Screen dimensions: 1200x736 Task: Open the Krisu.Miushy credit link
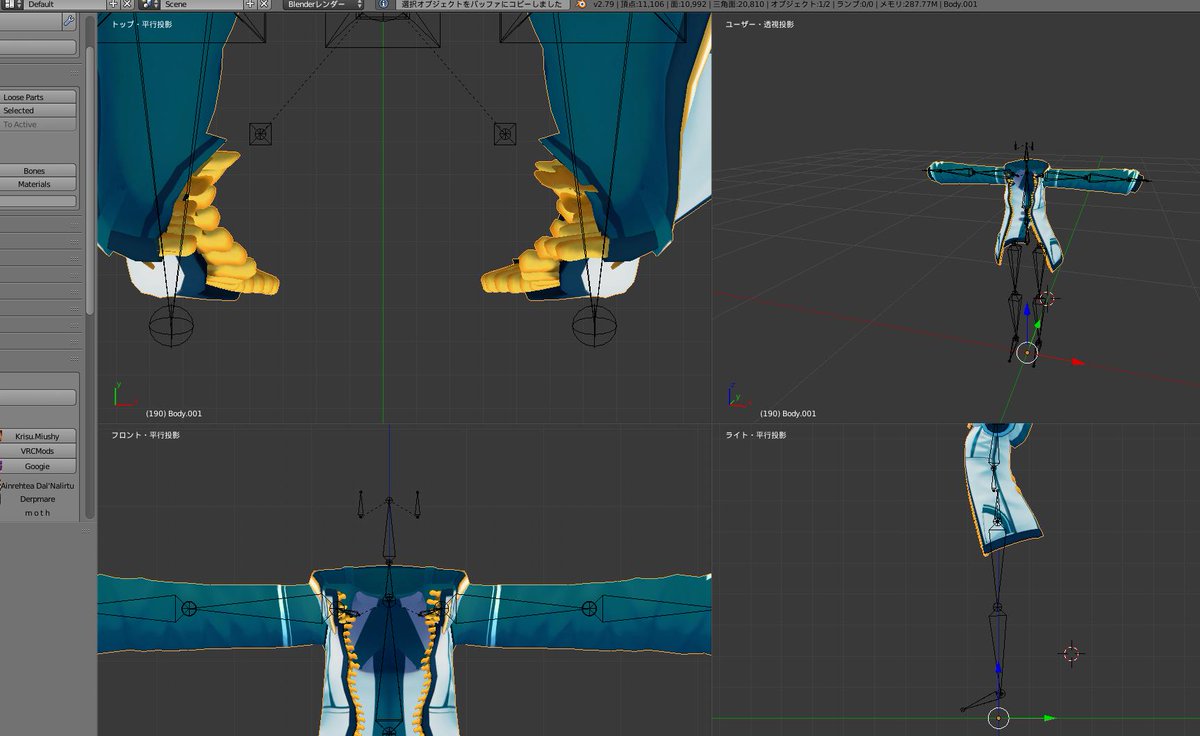tap(39, 437)
